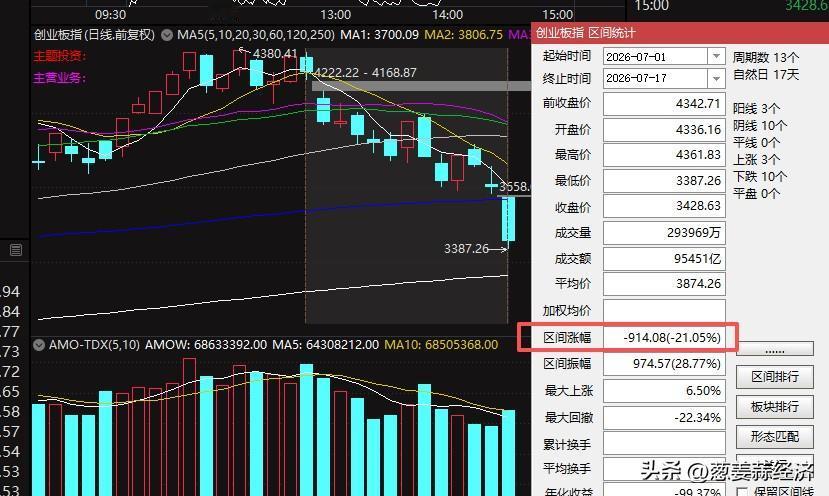The width and height of the screenshot is (829, 496).
Task: Click the 起始时间 date field 2026-07-01
Action: (x=656, y=56)
